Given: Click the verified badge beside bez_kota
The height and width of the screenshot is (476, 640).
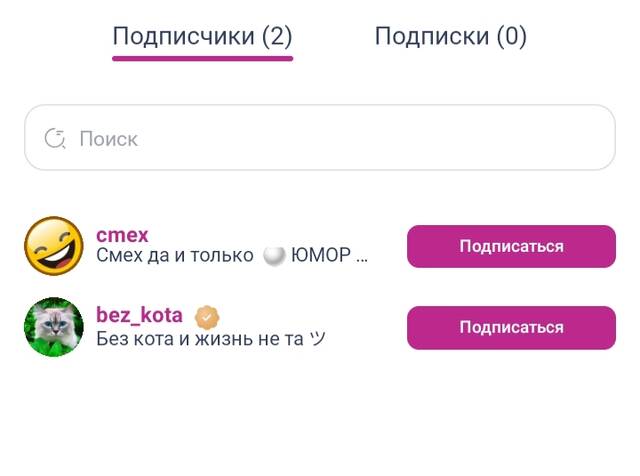Looking at the screenshot, I should click(x=206, y=316).
